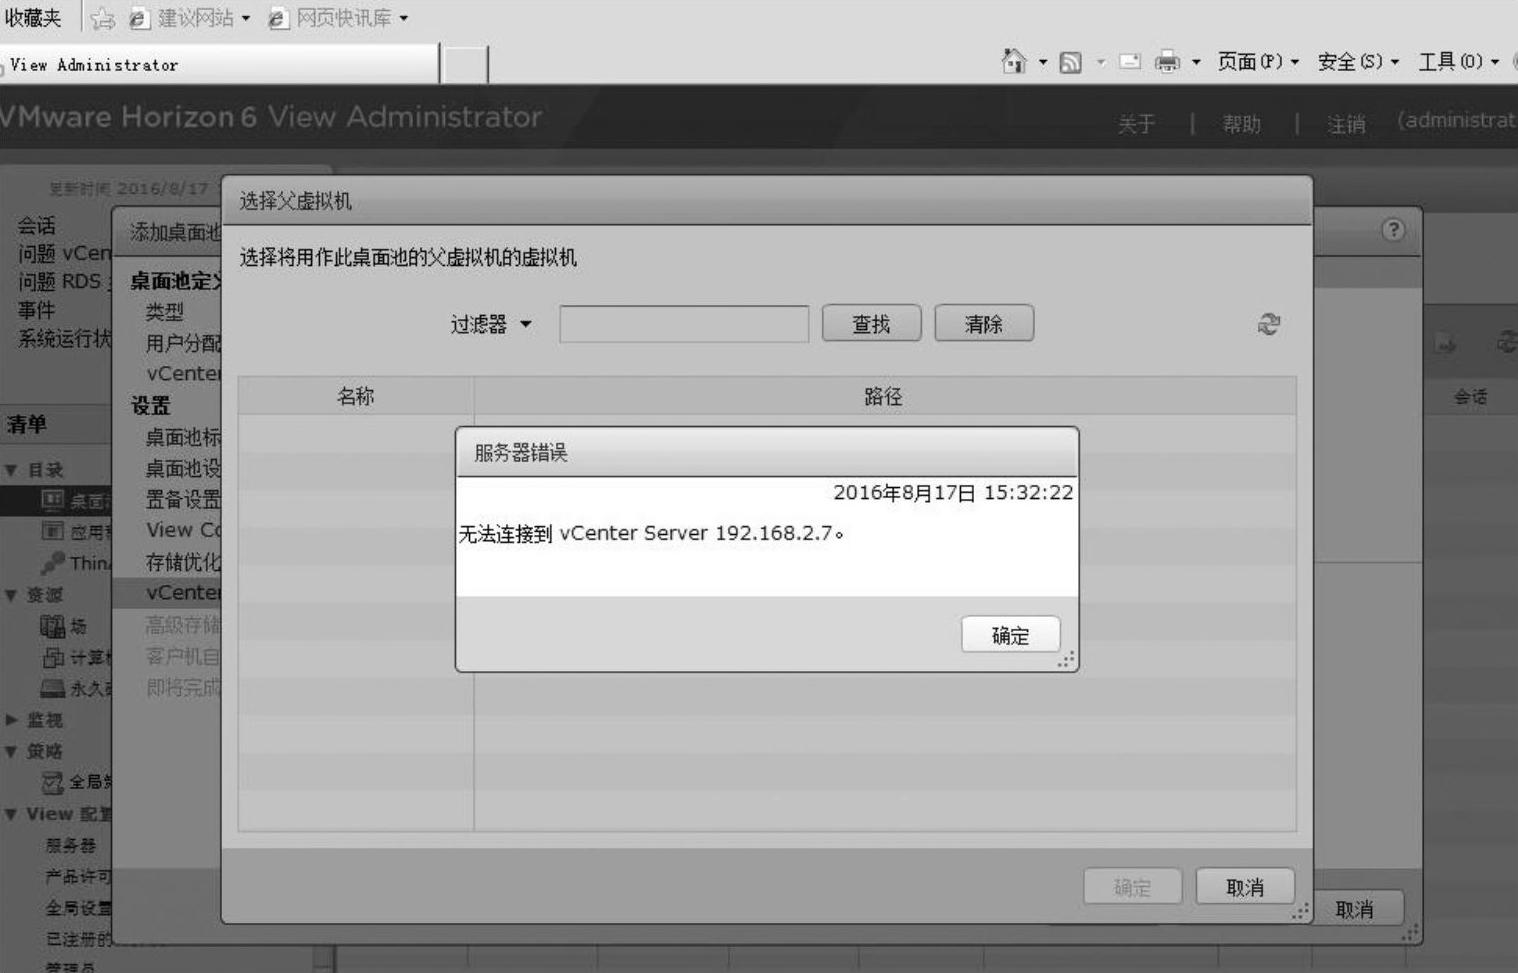Sort by the 路径 column header

[884, 396]
